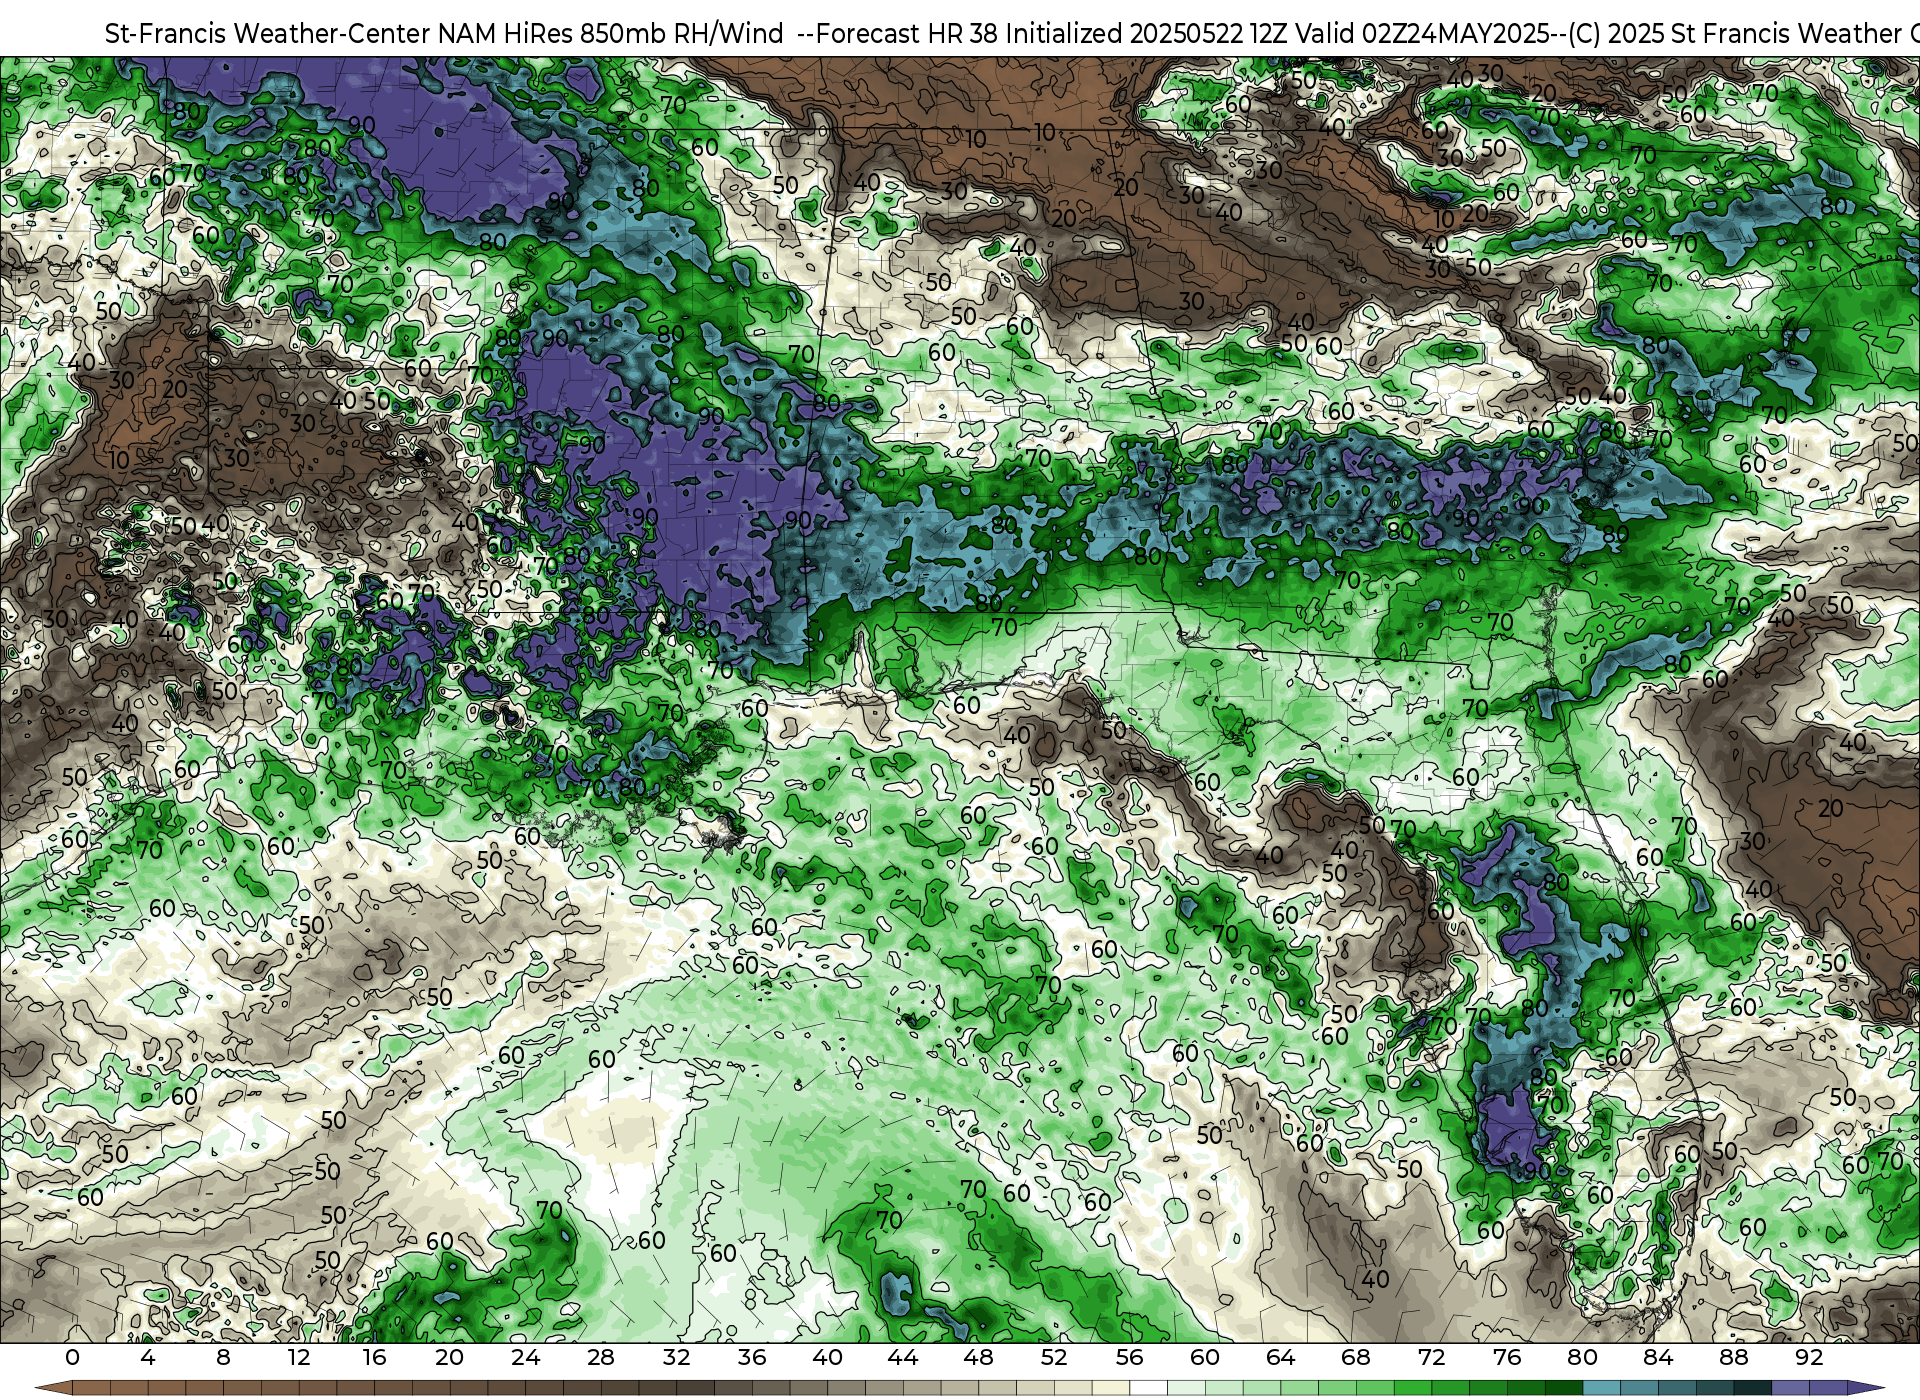Click the colorbar tick label '92'
Screen dimensions: 1920x1400
click(x=1809, y=1357)
